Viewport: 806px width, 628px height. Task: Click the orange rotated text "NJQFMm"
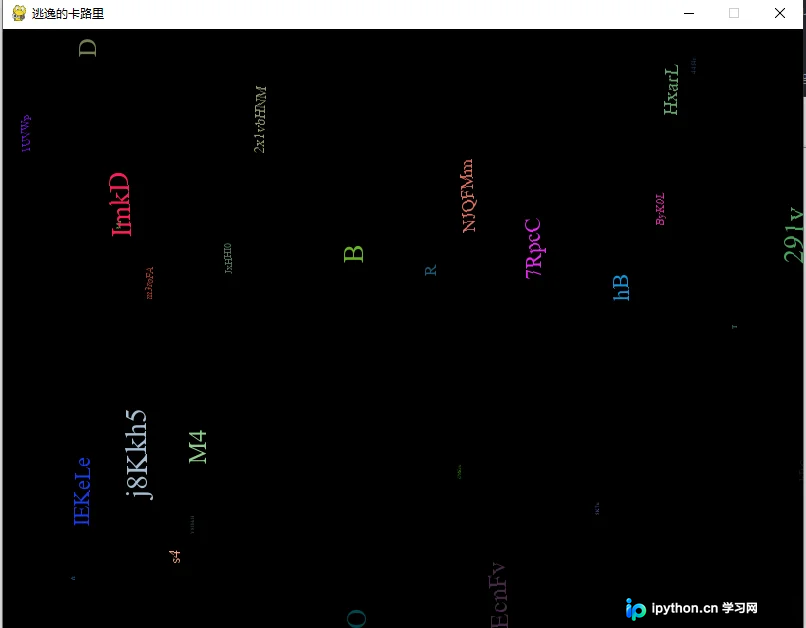[468, 196]
